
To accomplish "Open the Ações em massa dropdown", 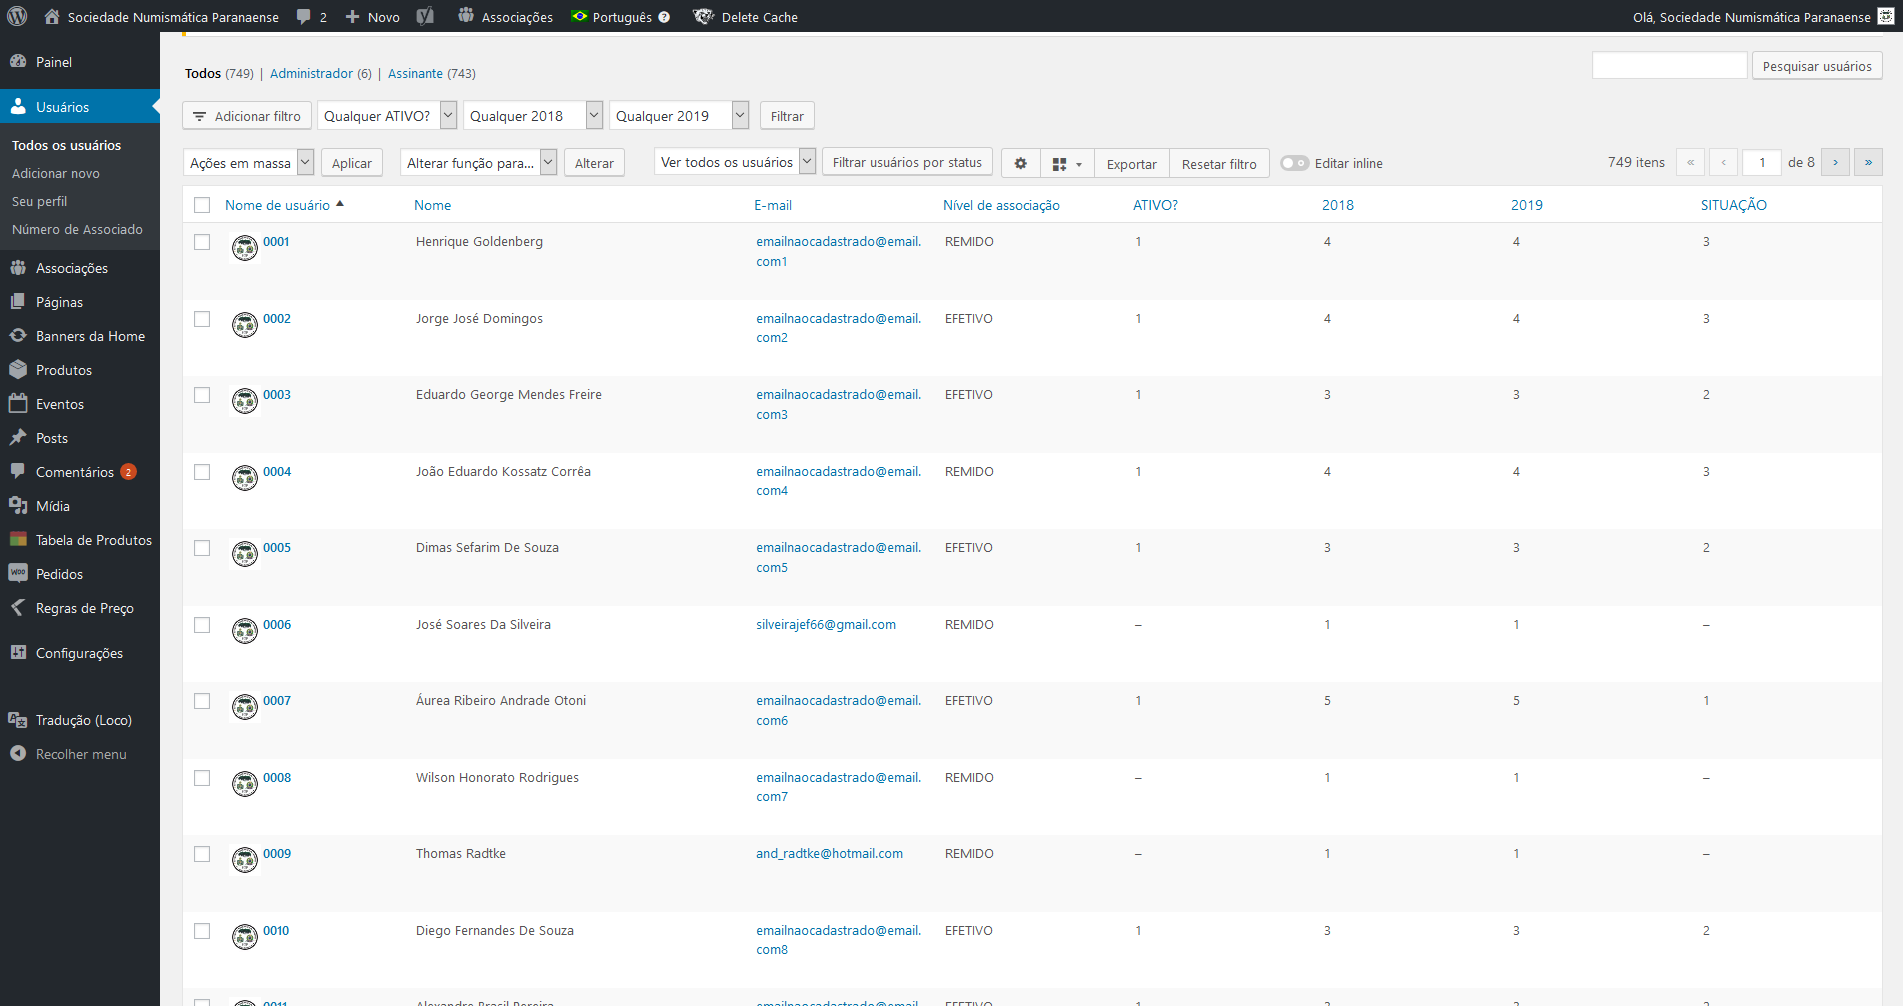I will [249, 163].
